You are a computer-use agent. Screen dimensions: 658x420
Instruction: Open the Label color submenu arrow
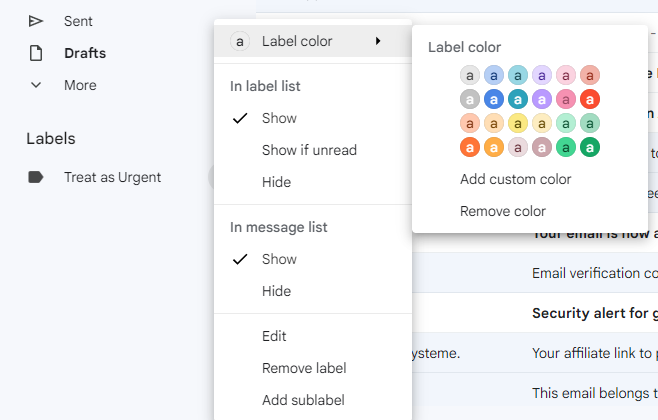378,41
